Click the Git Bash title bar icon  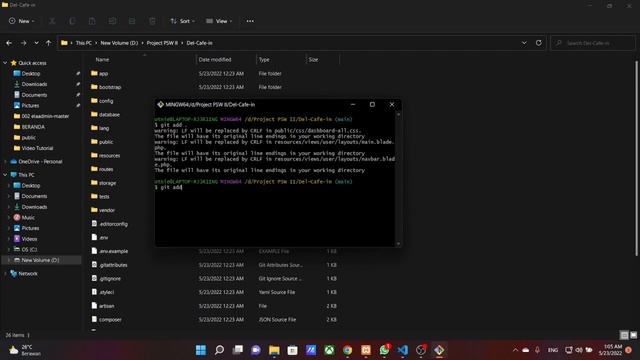click(x=160, y=104)
